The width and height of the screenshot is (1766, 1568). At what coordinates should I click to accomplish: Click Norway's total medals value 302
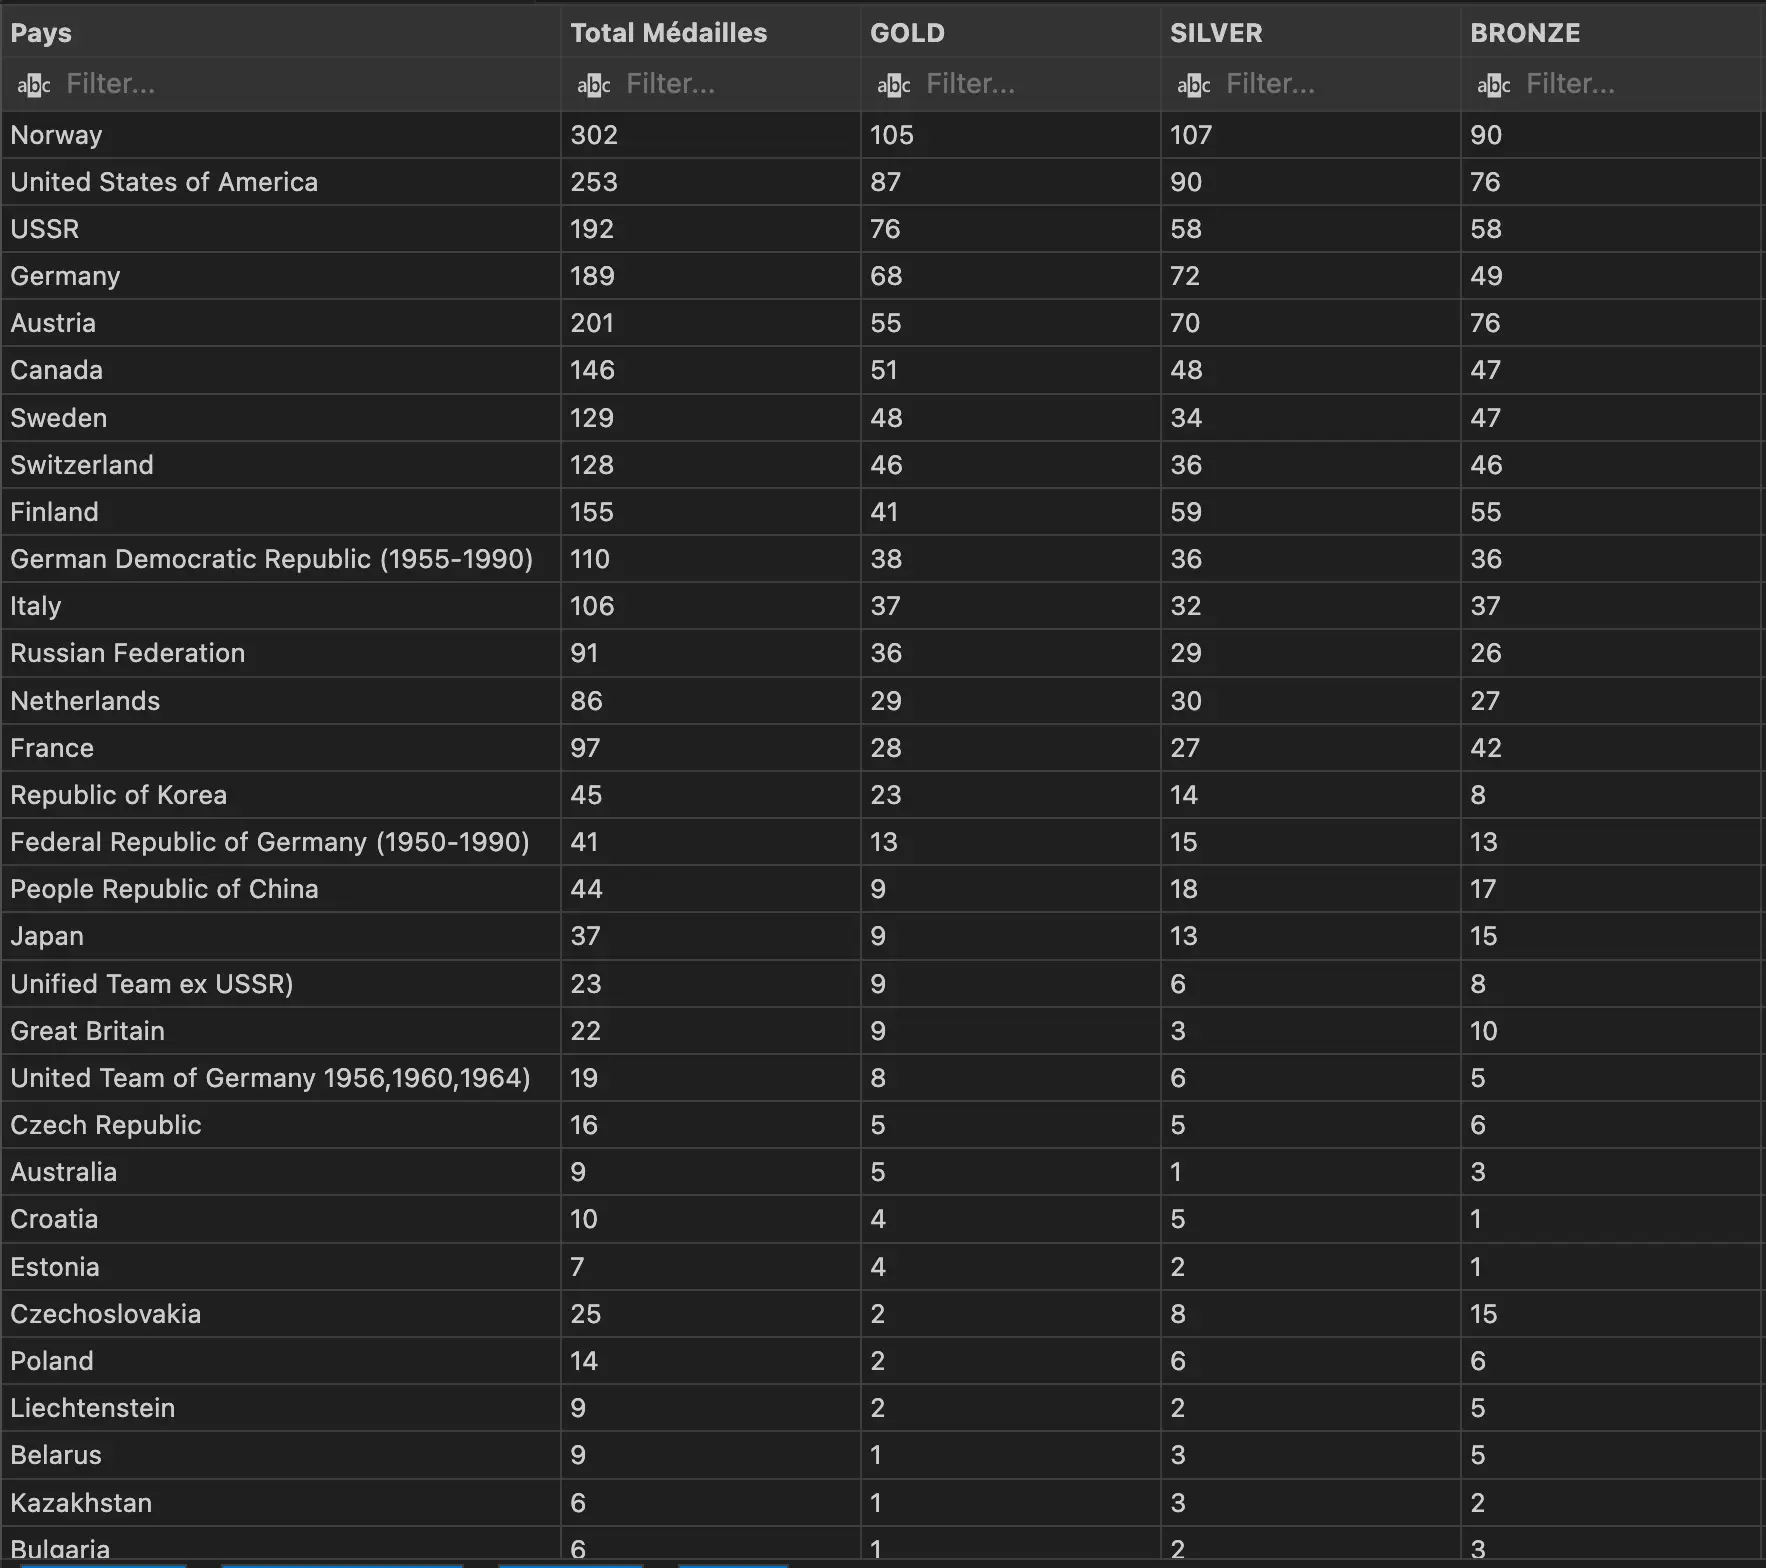click(x=594, y=135)
